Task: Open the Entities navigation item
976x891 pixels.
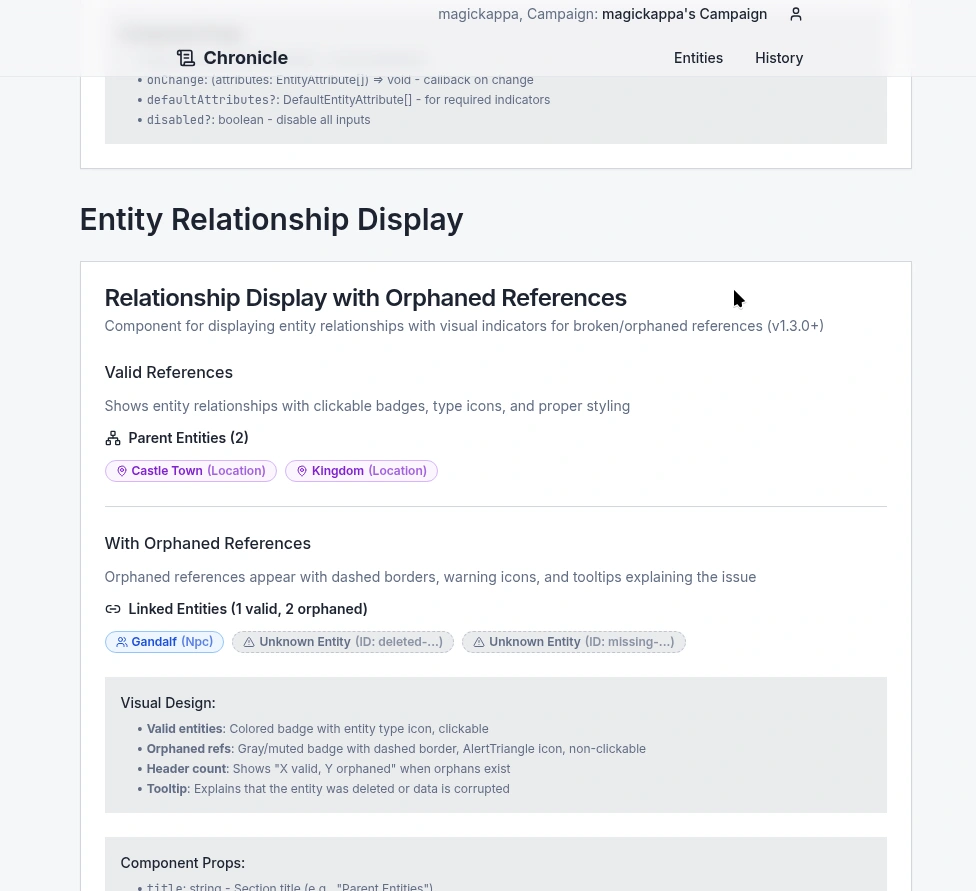Action: pyautogui.click(x=698, y=58)
